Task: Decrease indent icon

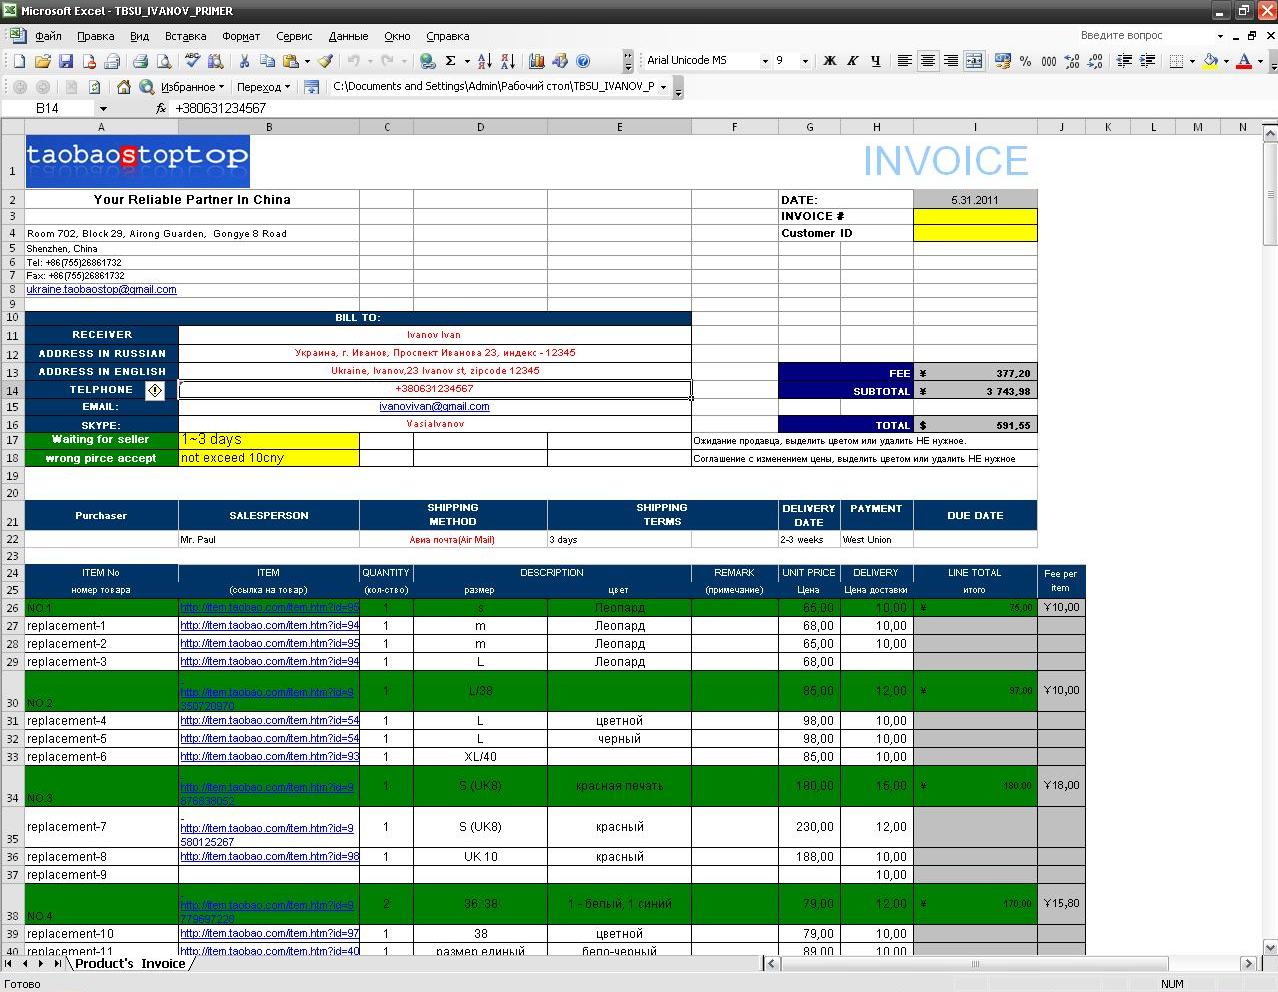Action: [1124, 61]
